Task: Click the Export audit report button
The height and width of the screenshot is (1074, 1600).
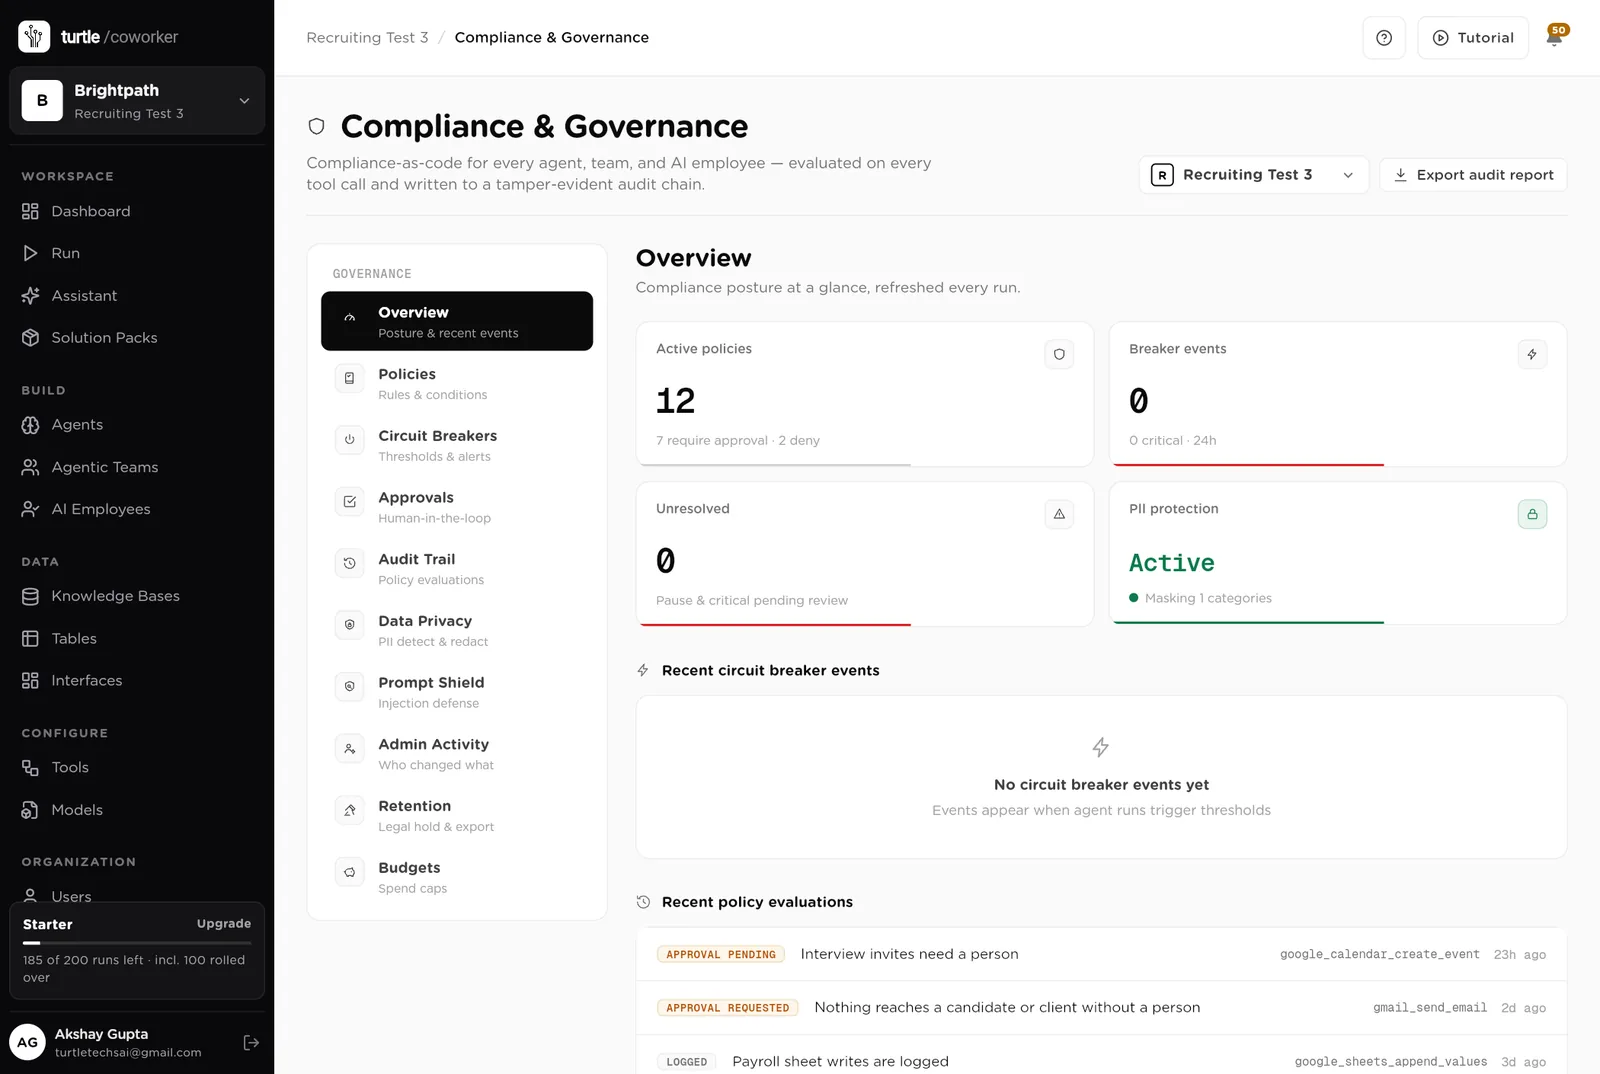Action: [x=1473, y=175]
